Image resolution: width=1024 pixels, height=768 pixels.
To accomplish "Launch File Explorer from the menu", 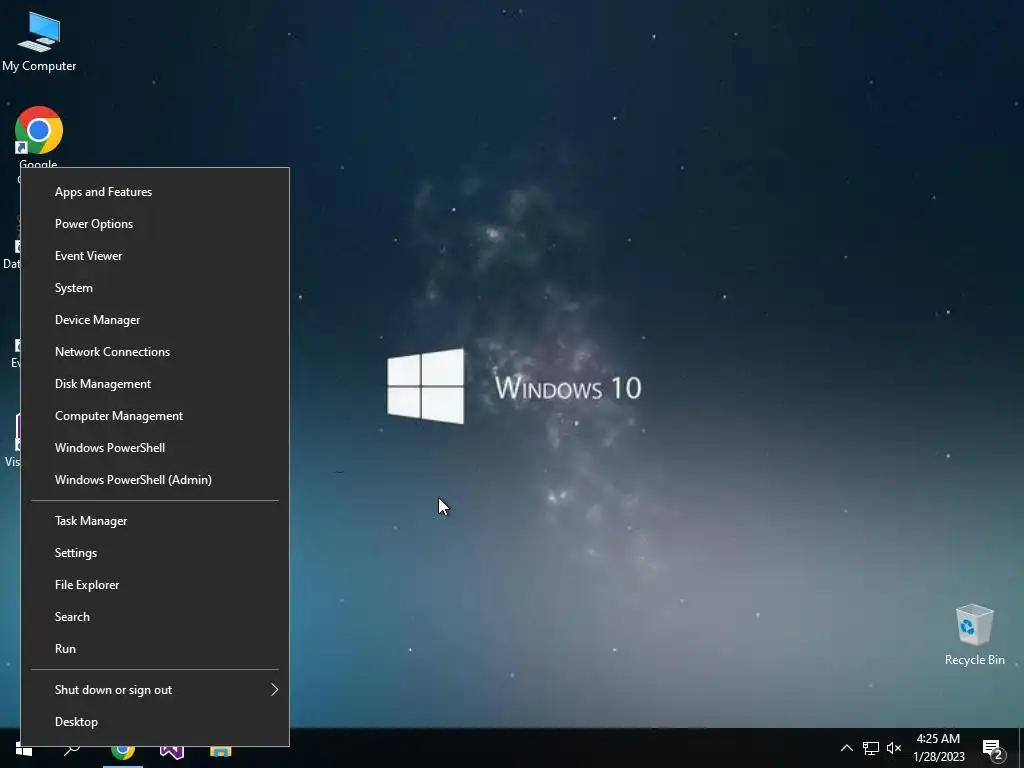I will 155,585.
